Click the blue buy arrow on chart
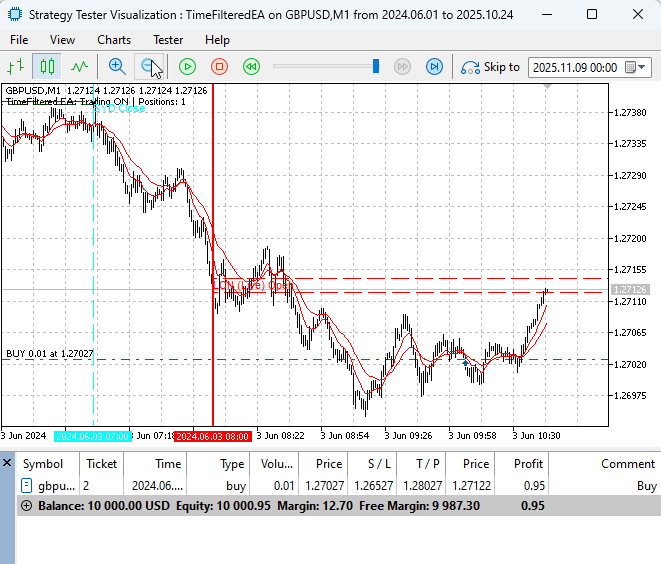 pyautogui.click(x=465, y=363)
